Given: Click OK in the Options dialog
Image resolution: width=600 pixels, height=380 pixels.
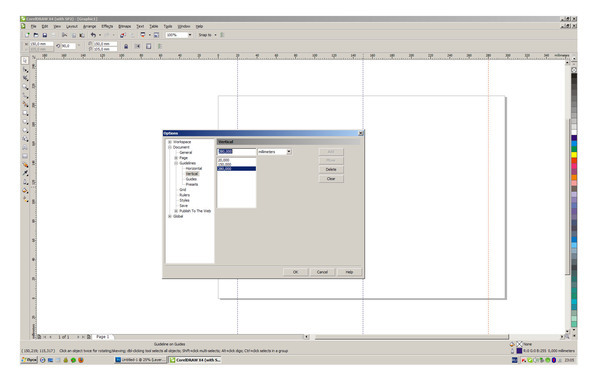Looking at the screenshot, I should click(x=295, y=272).
